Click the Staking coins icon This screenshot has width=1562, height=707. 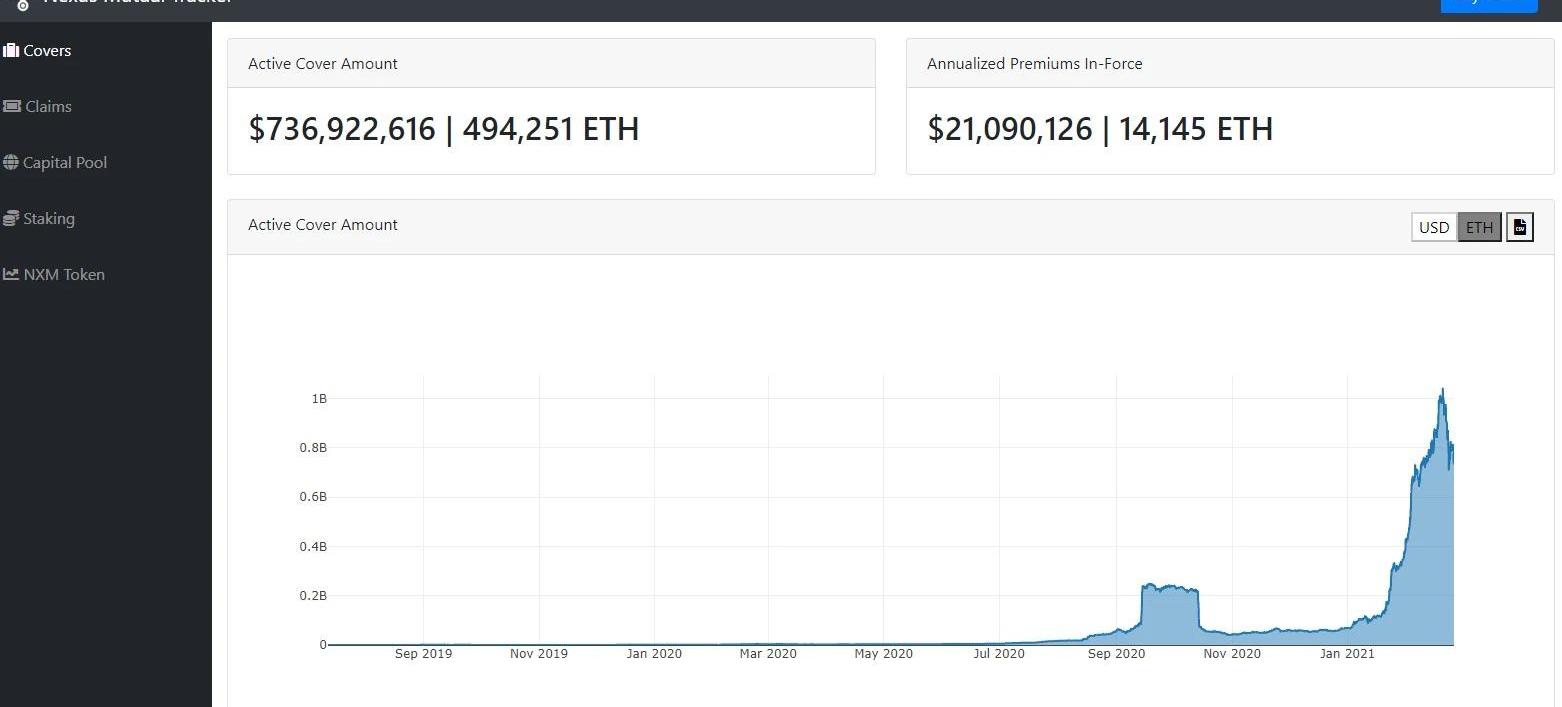coord(11,218)
